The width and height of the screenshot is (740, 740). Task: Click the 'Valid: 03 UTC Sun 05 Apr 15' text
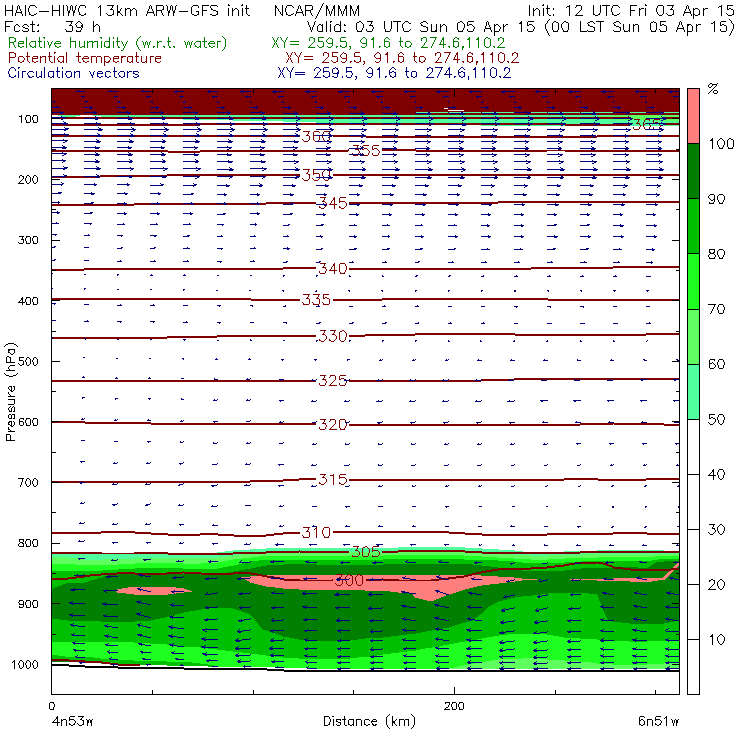click(421, 27)
